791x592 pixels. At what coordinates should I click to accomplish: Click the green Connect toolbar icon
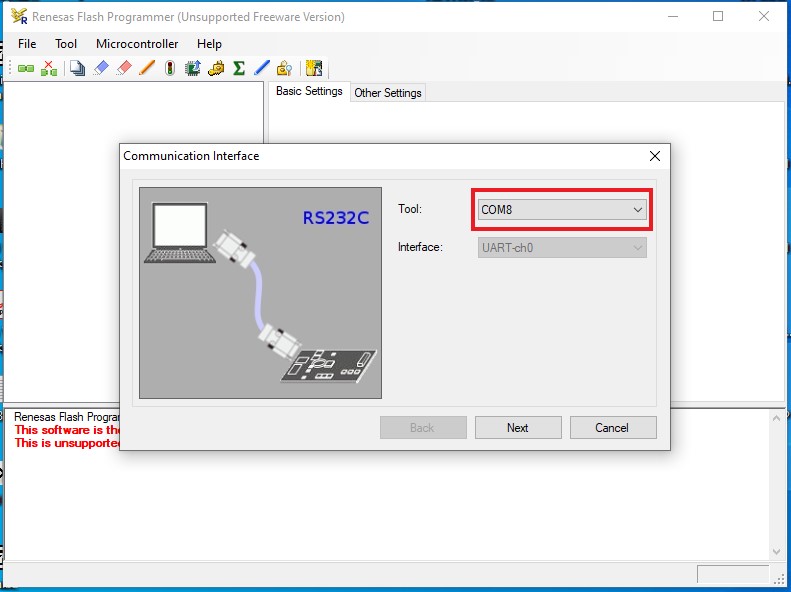[x=25, y=68]
